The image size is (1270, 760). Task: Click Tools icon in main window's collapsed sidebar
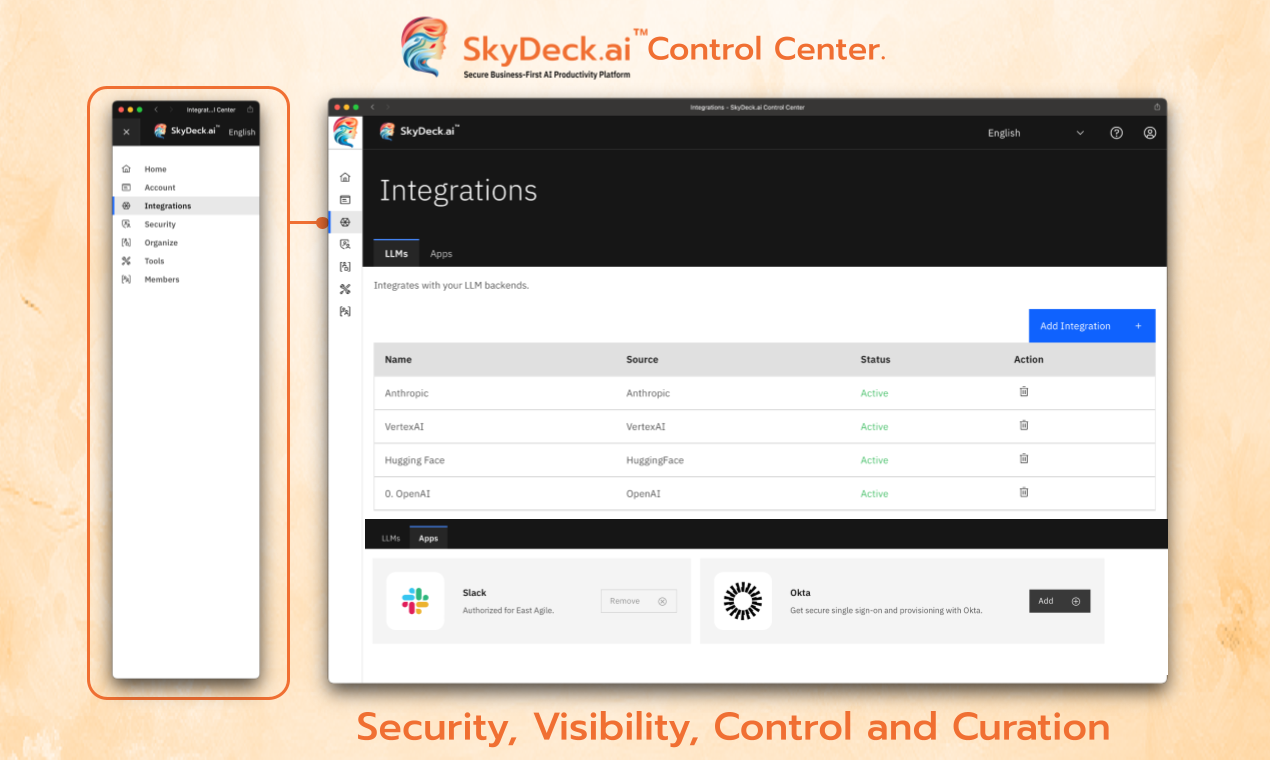click(345, 289)
